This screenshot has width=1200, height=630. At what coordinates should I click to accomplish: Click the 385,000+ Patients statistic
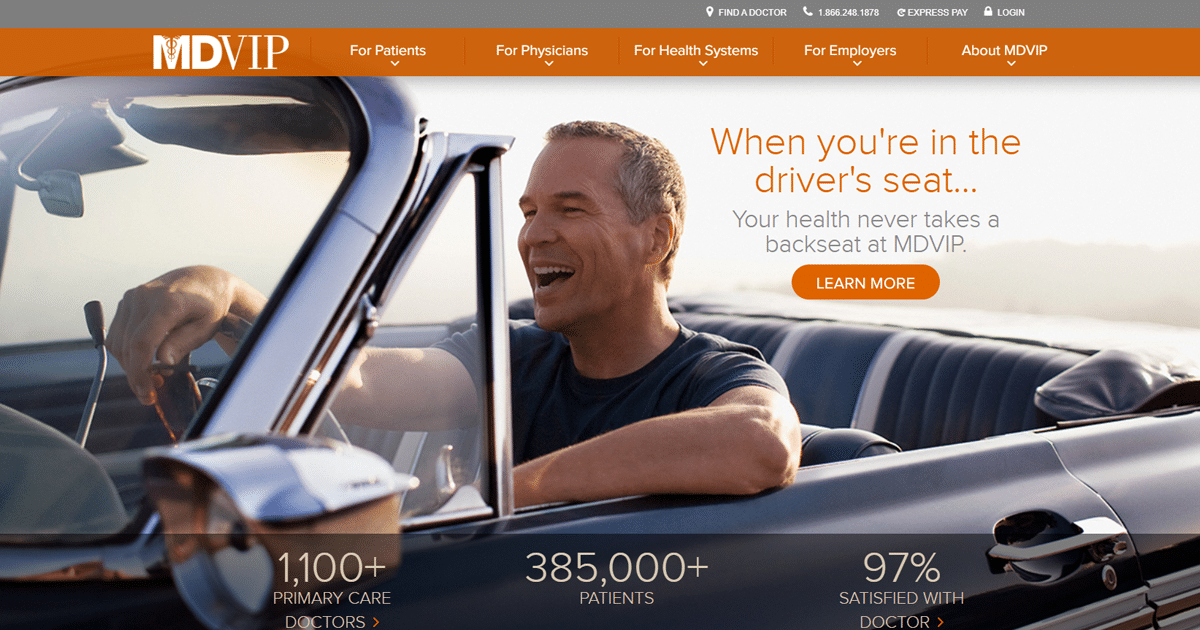pos(617,579)
